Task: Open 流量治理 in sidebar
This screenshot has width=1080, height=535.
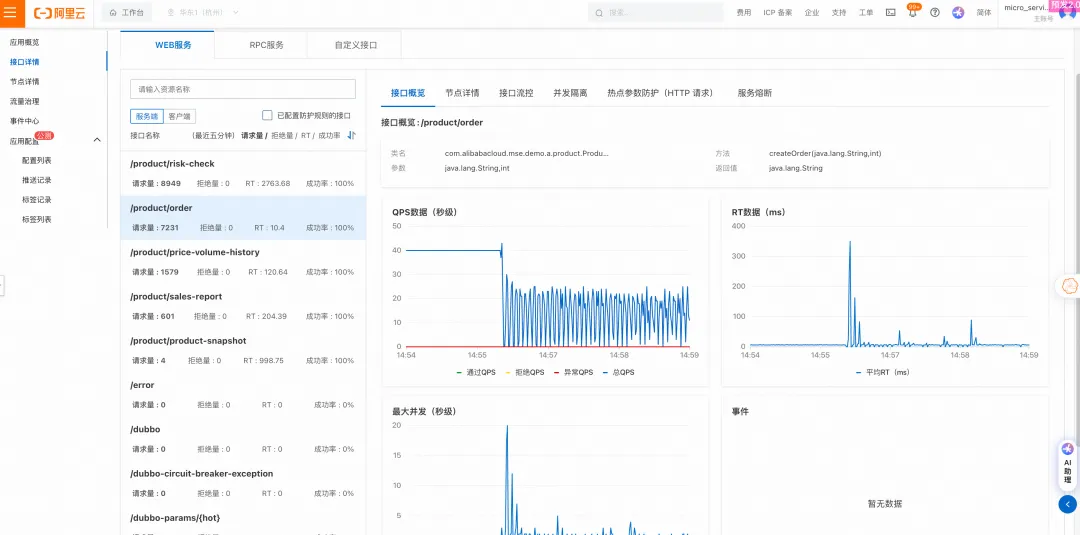Action: 25,101
